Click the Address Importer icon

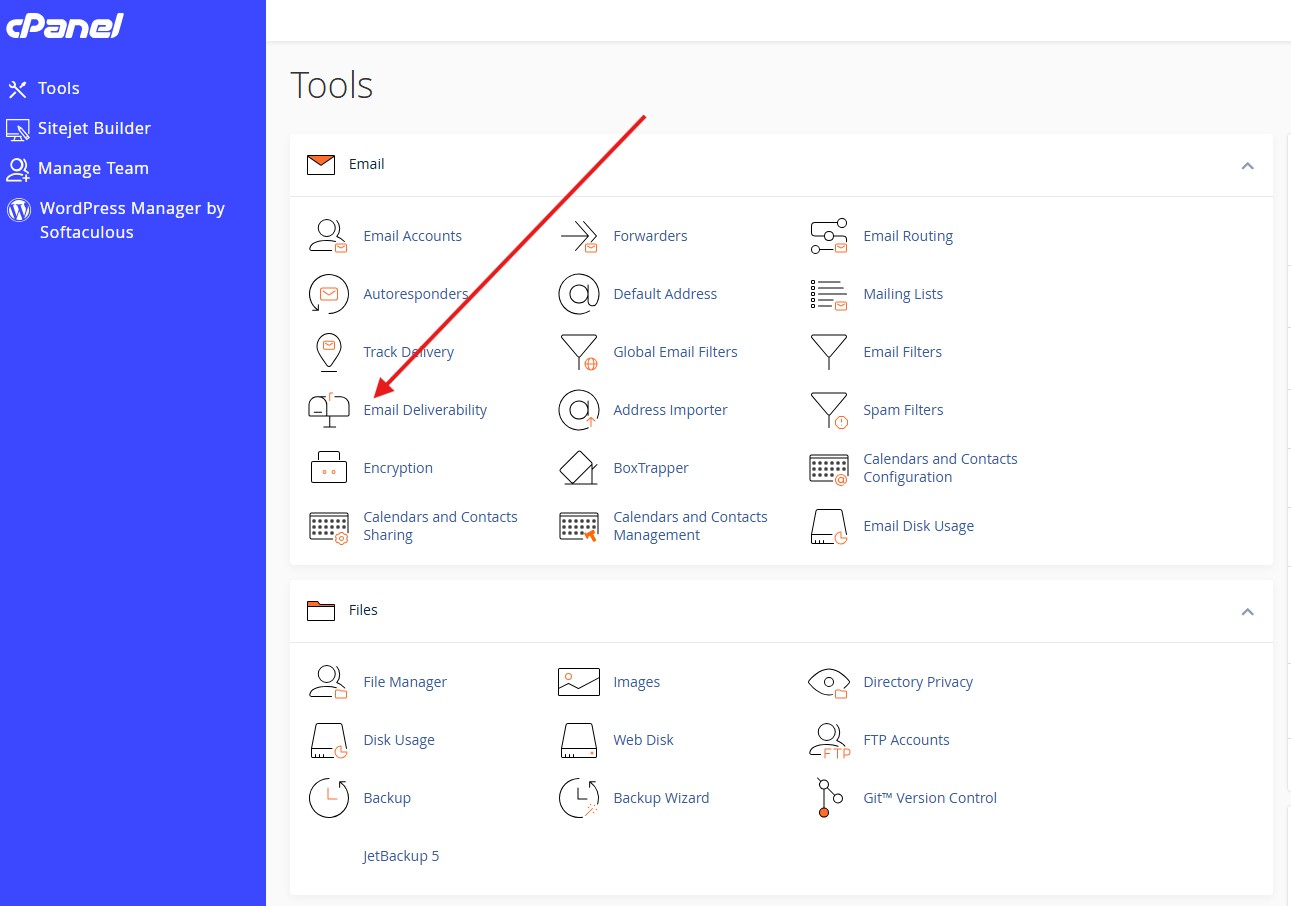(x=578, y=410)
